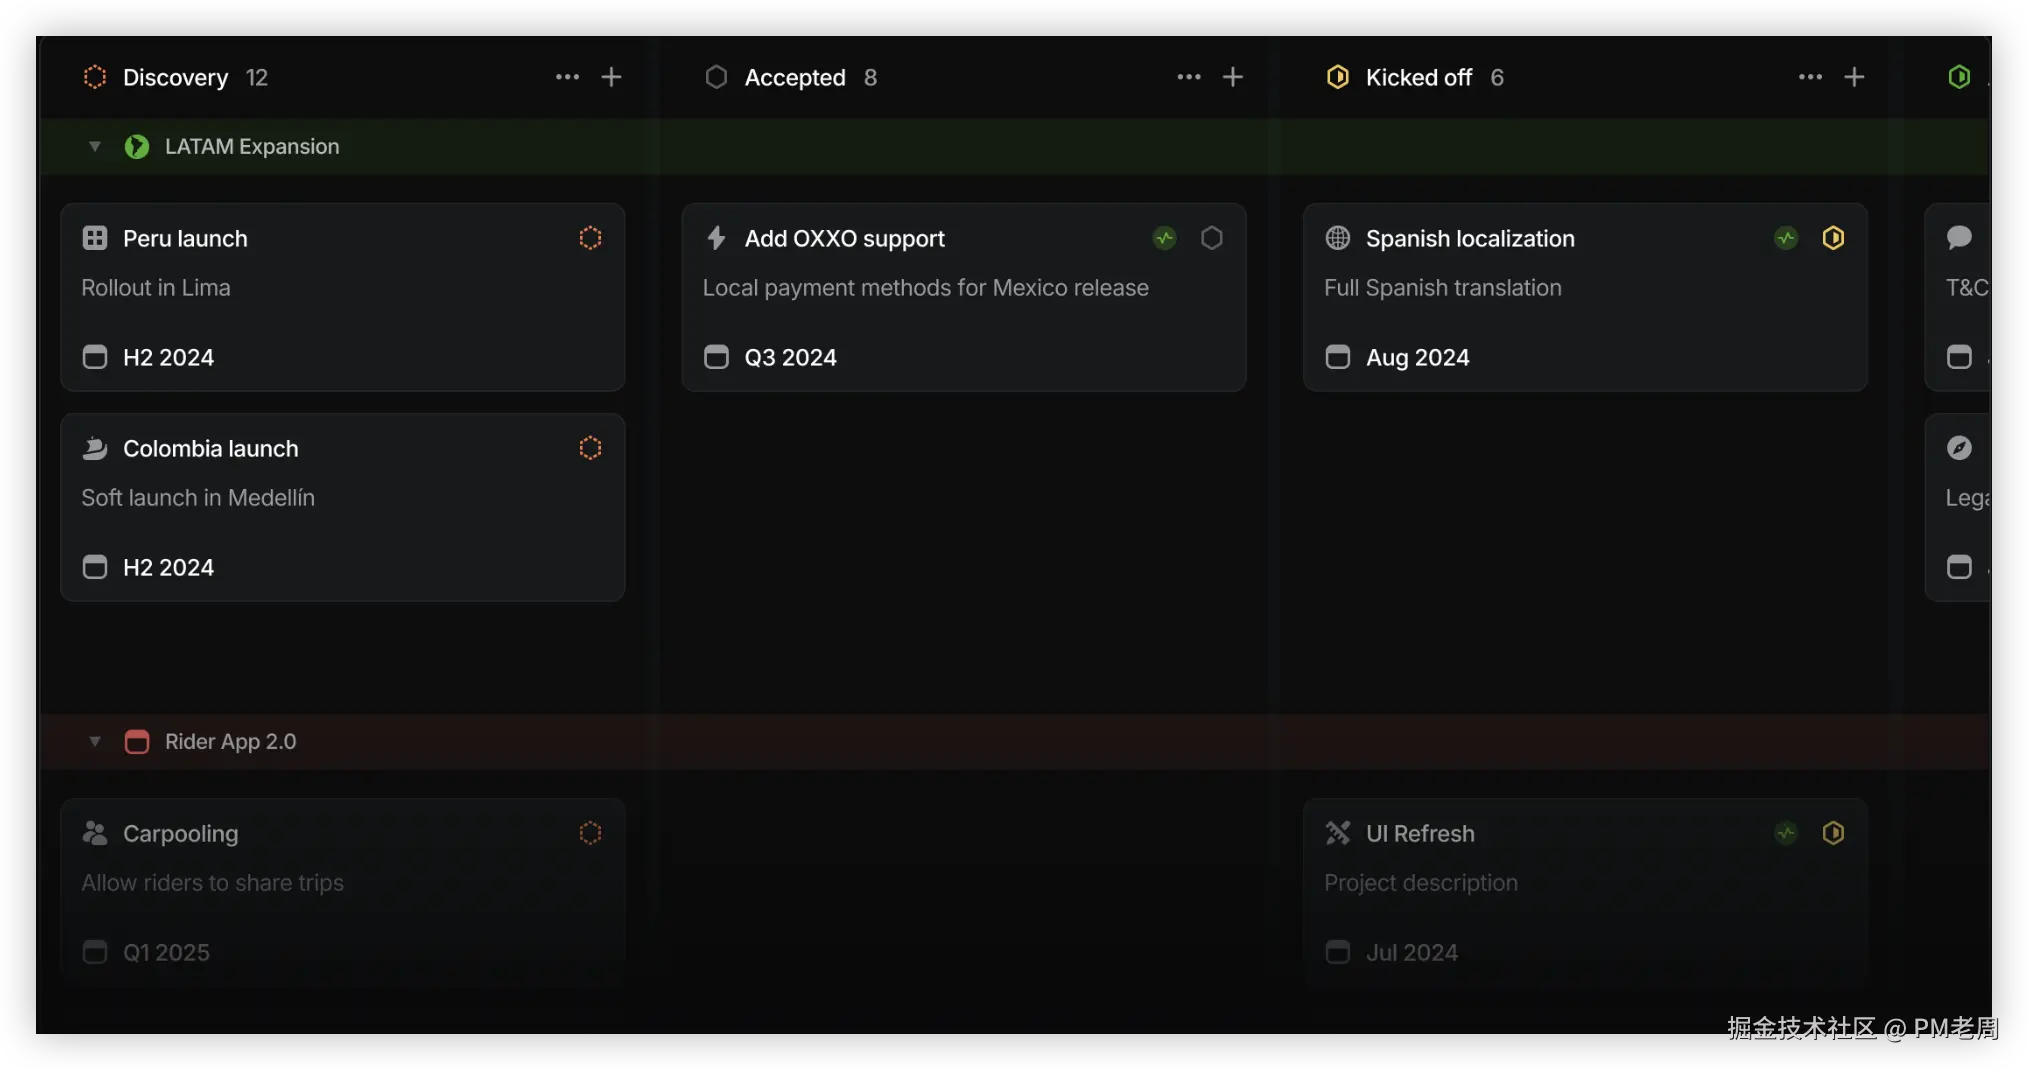Open the Discovery column options menu

coord(567,77)
